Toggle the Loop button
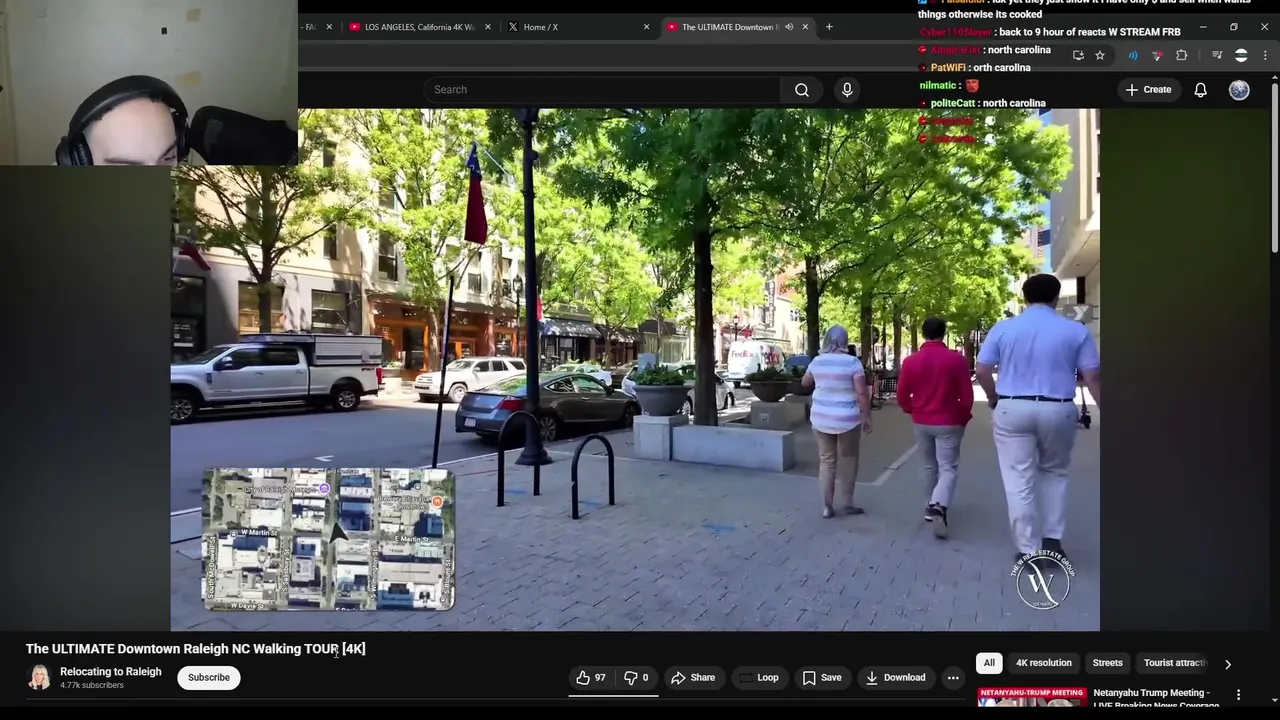The height and width of the screenshot is (720, 1280). [x=758, y=678]
